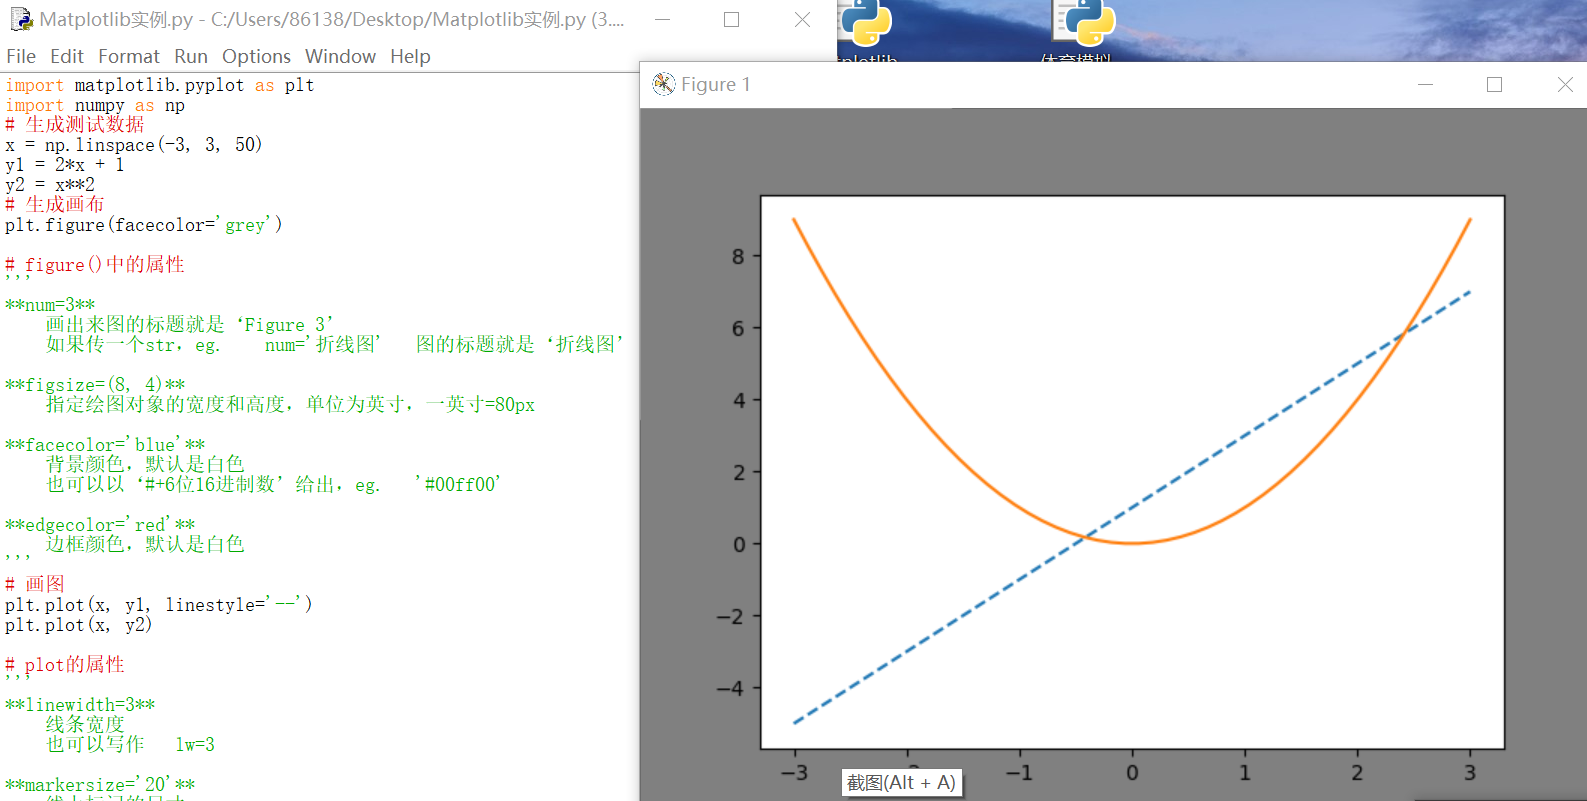Click the x-axis tick label −1

[x=1019, y=773]
